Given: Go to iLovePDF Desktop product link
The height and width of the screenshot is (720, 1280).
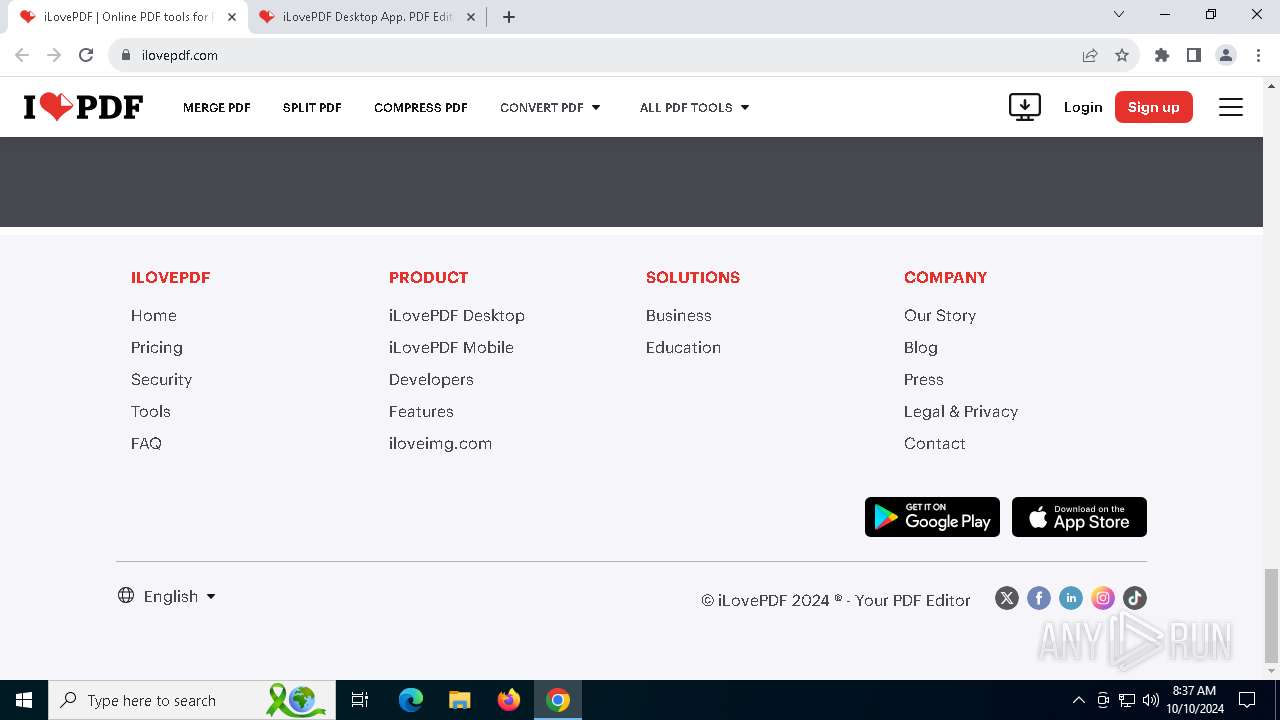Looking at the screenshot, I should pos(457,315).
